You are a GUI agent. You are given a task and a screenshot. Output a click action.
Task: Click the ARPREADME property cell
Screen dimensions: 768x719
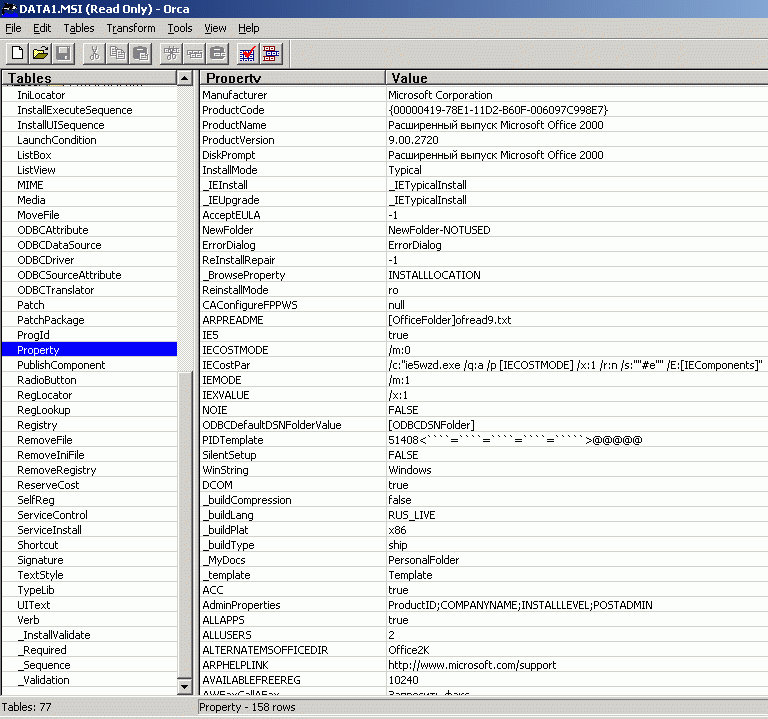pyautogui.click(x=293, y=320)
